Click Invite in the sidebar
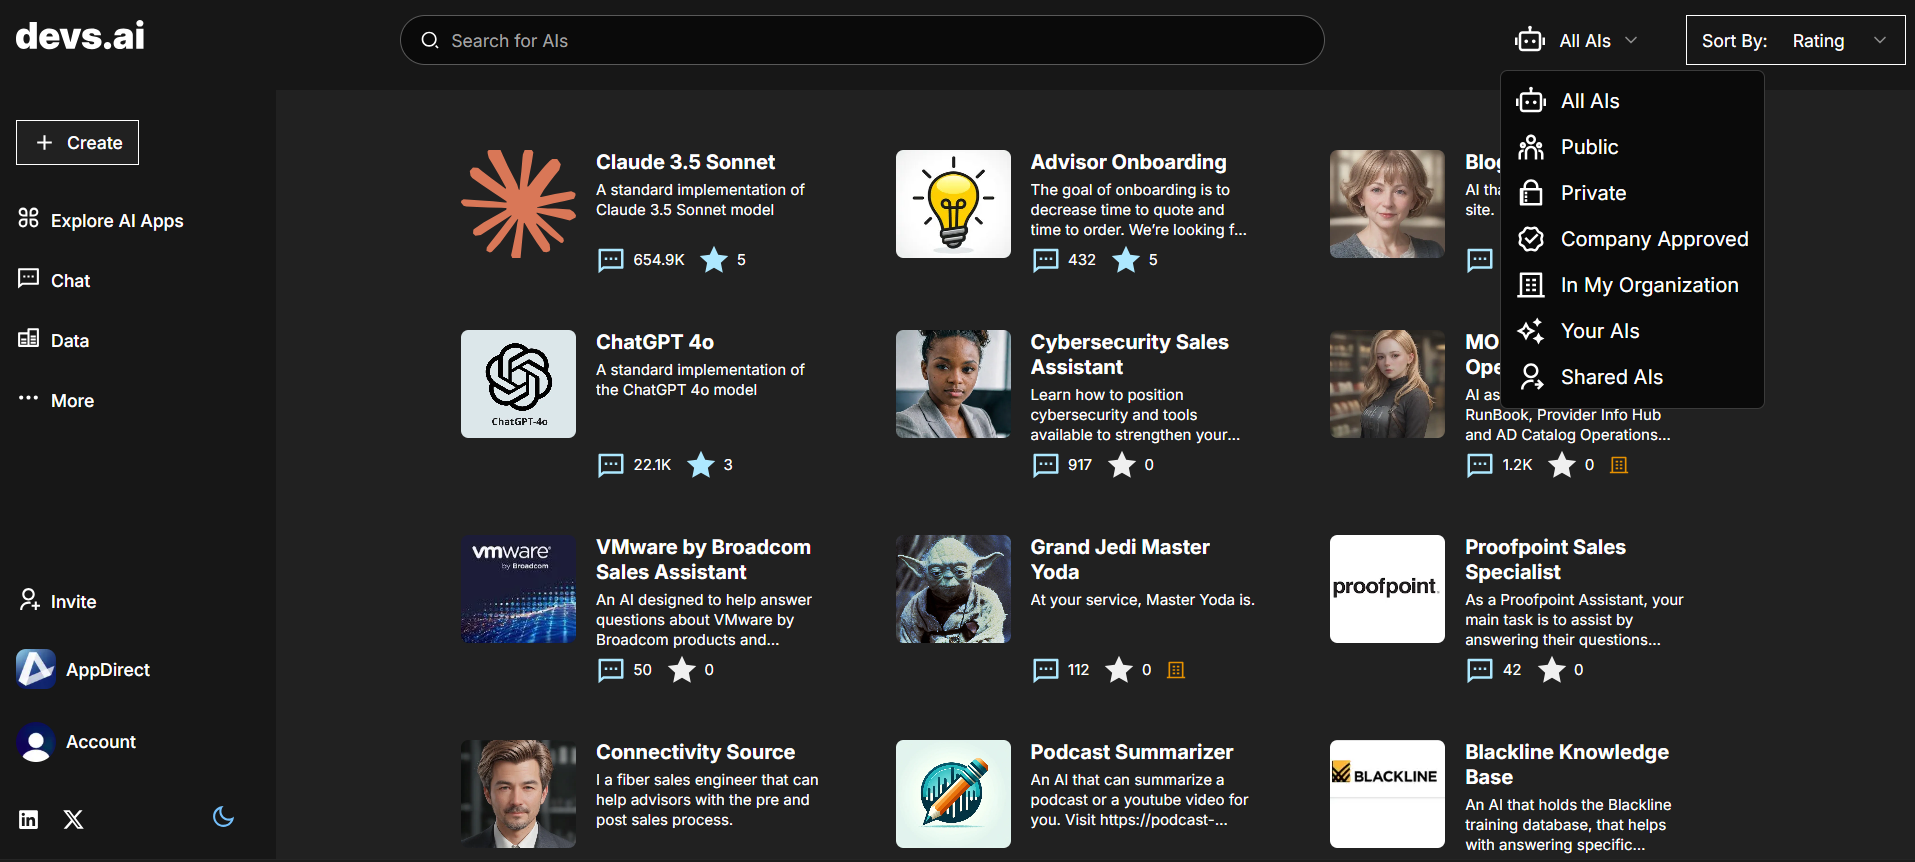Image resolution: width=1915 pixels, height=862 pixels. click(x=58, y=601)
